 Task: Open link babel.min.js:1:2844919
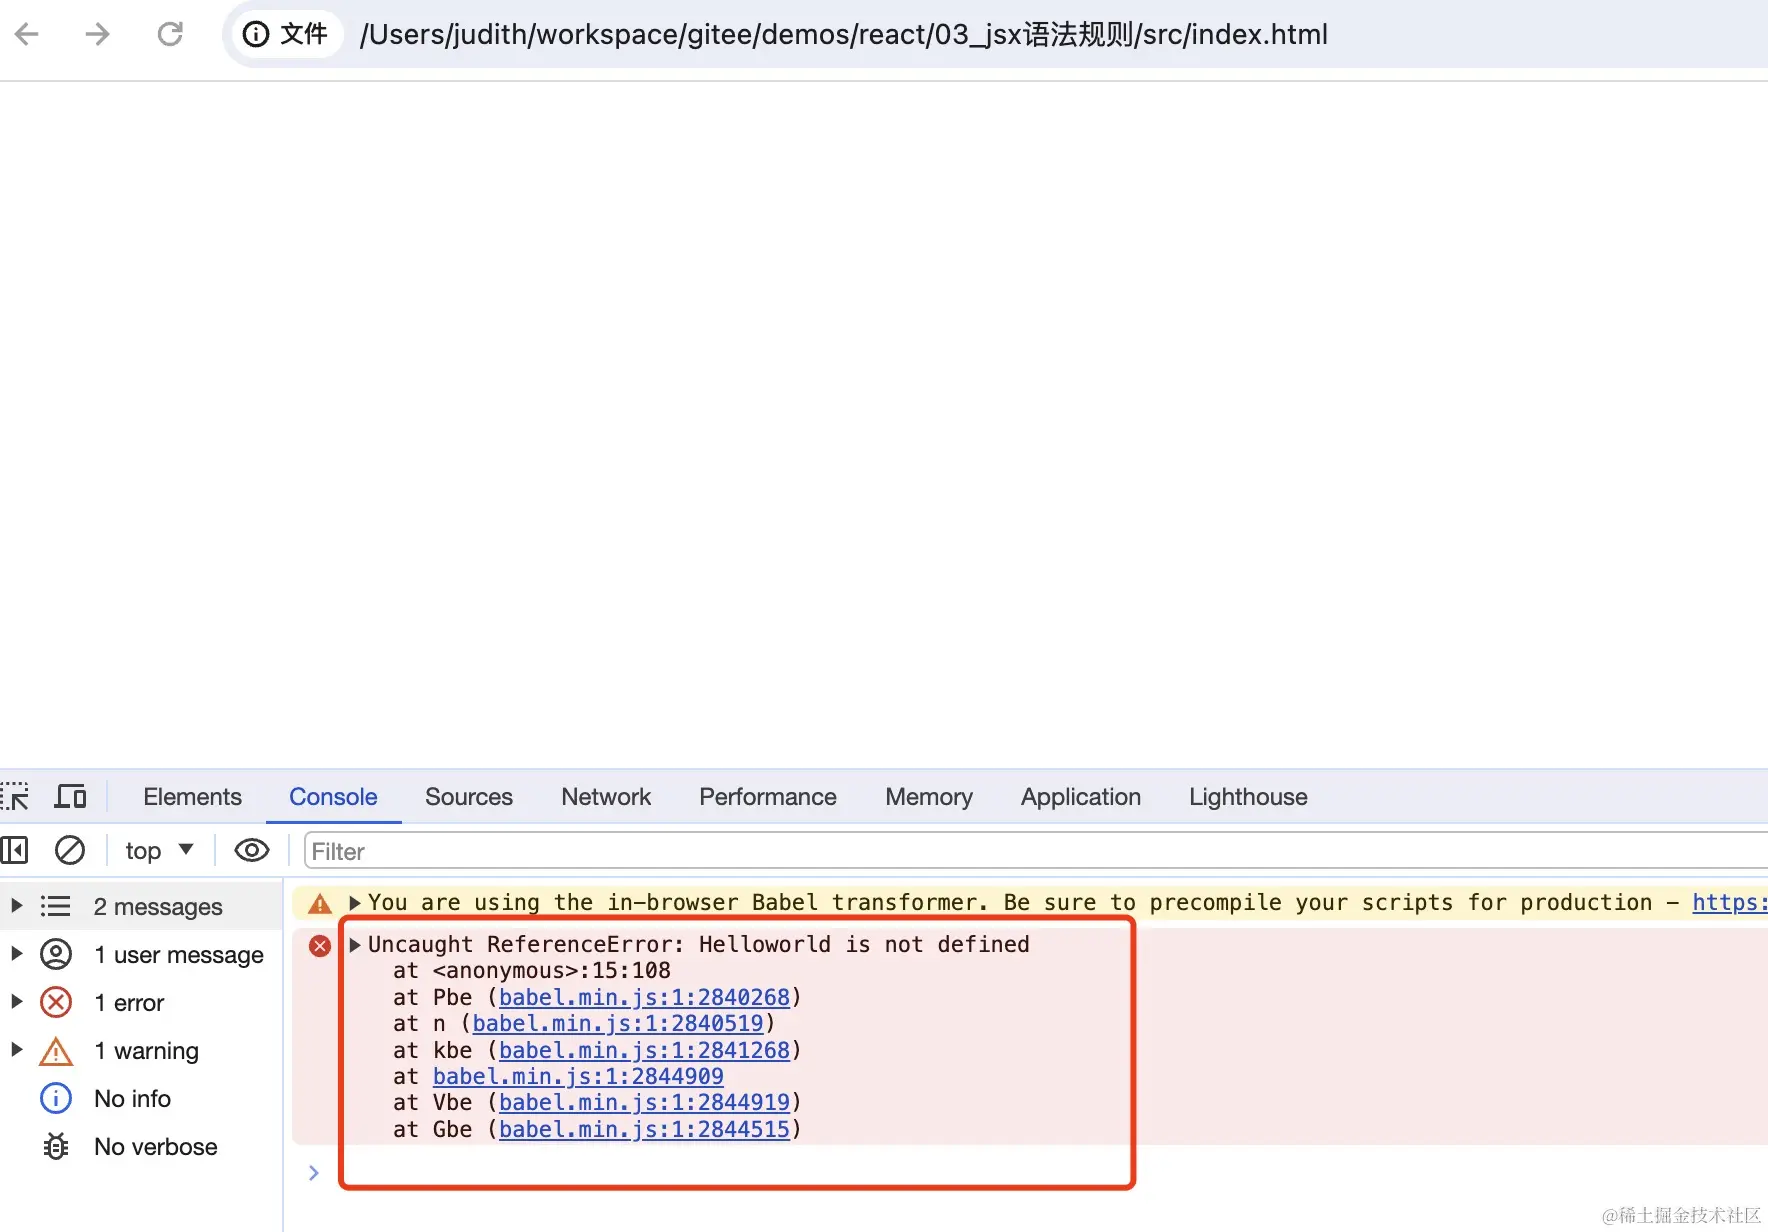point(644,1102)
